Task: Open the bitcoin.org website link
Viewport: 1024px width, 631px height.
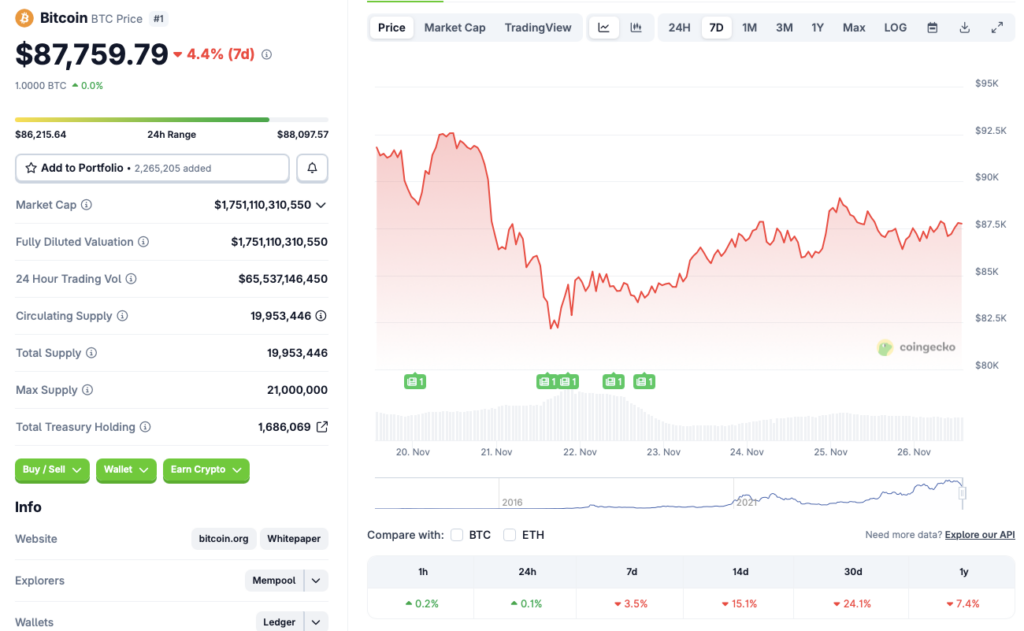Action: (x=223, y=538)
